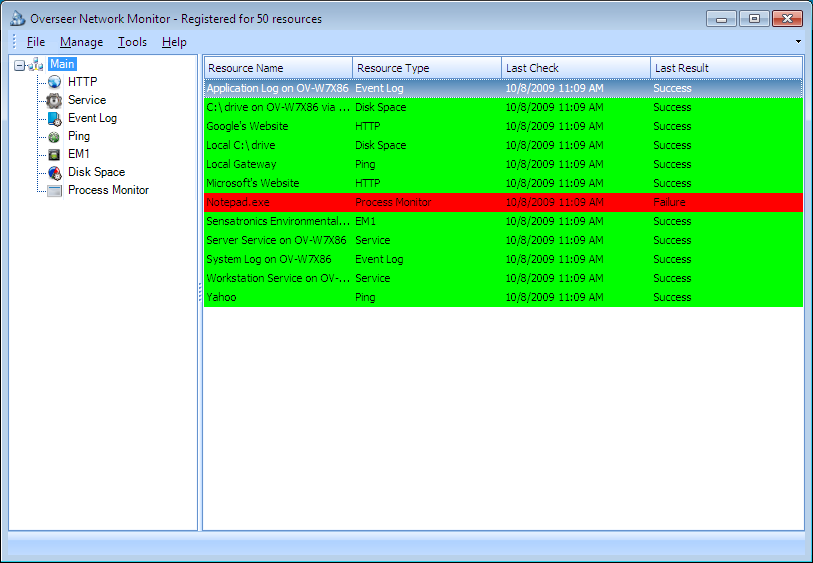This screenshot has height=563, width=813.
Task: Select Server Service on OV-W7X86
Action: click(x=503, y=240)
